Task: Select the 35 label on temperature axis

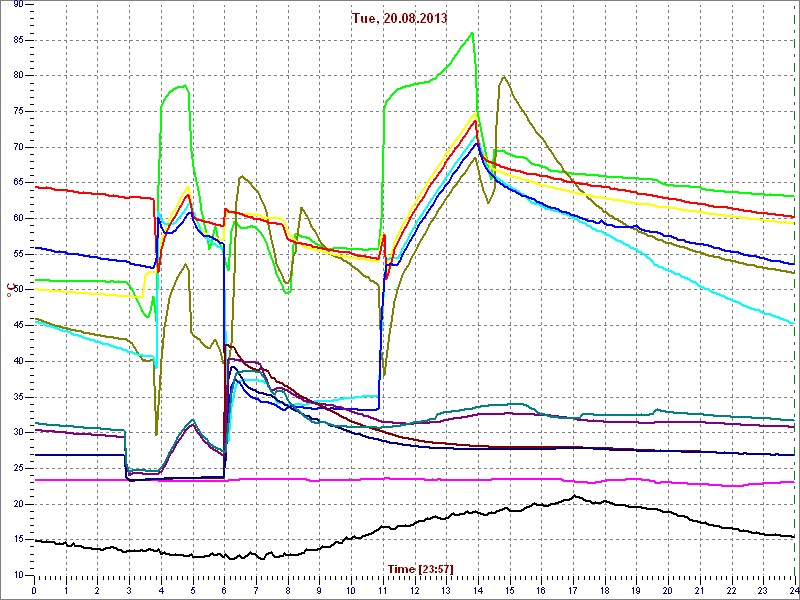Action: tap(18, 397)
